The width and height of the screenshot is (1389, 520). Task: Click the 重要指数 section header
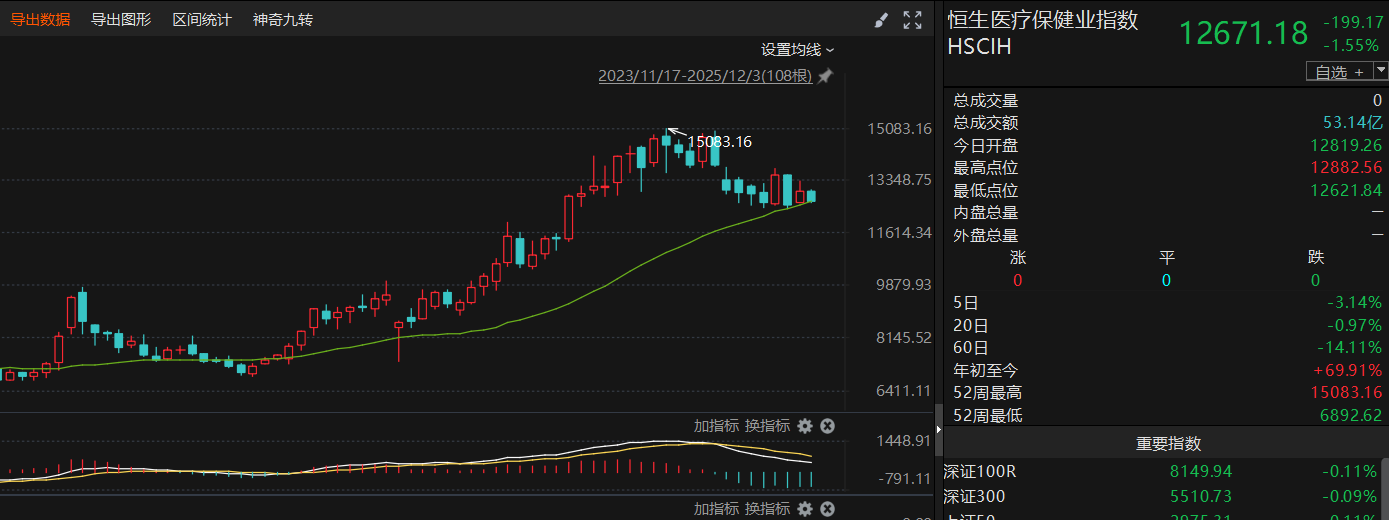[1168, 444]
